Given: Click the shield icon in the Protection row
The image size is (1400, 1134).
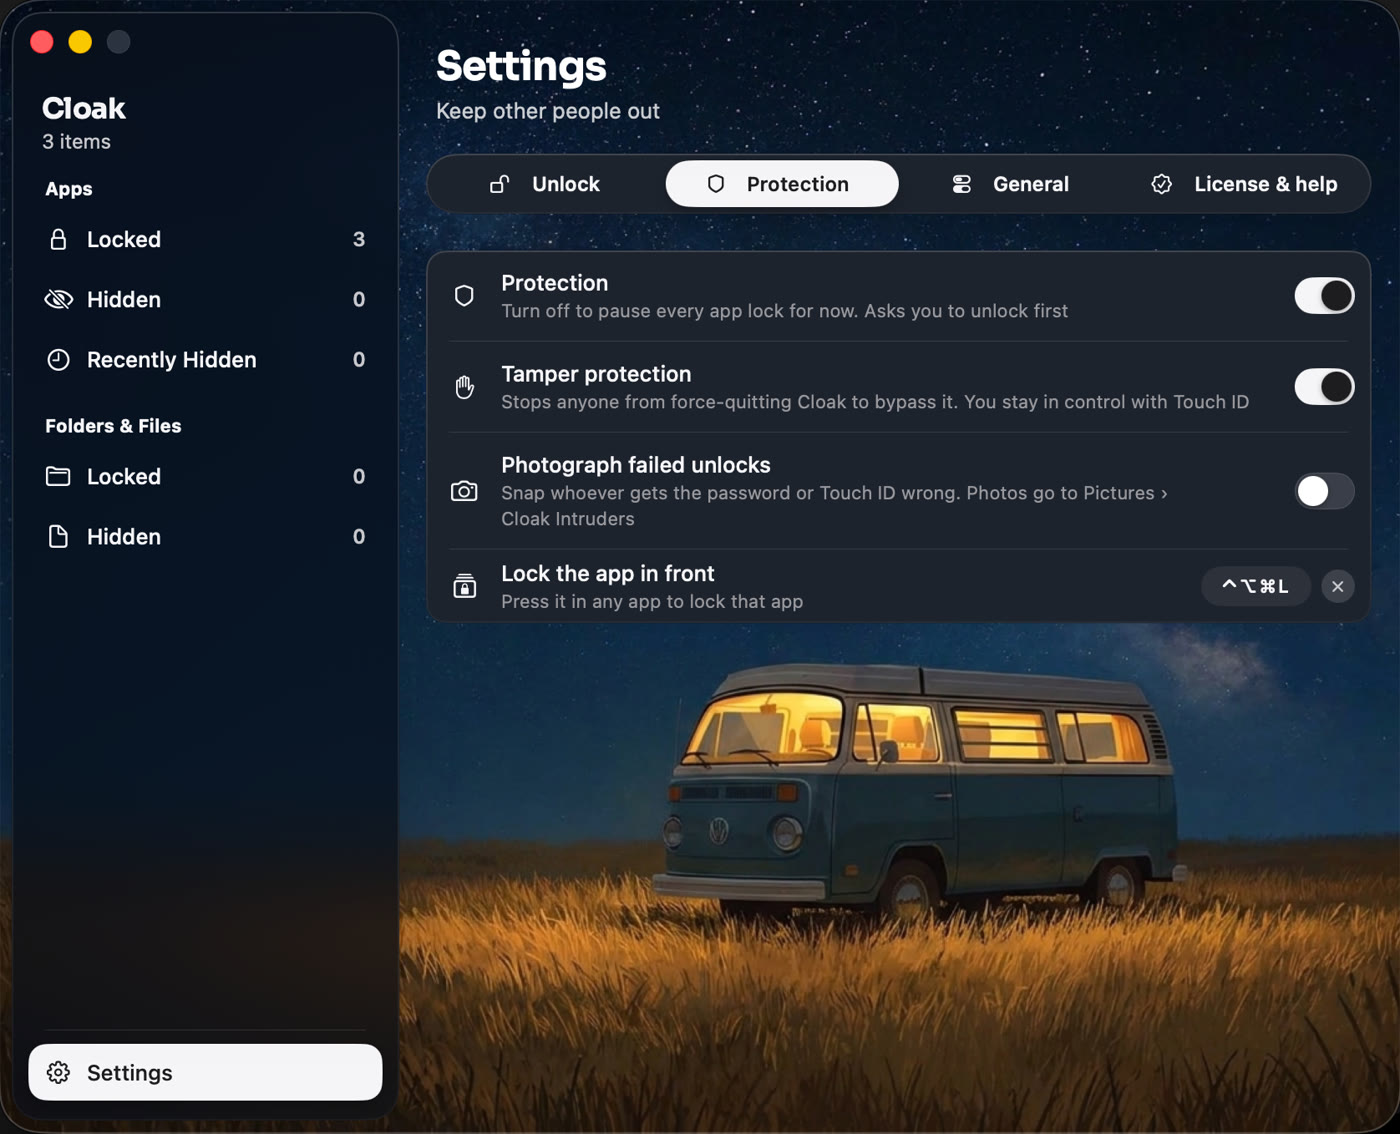Looking at the screenshot, I should tap(464, 296).
